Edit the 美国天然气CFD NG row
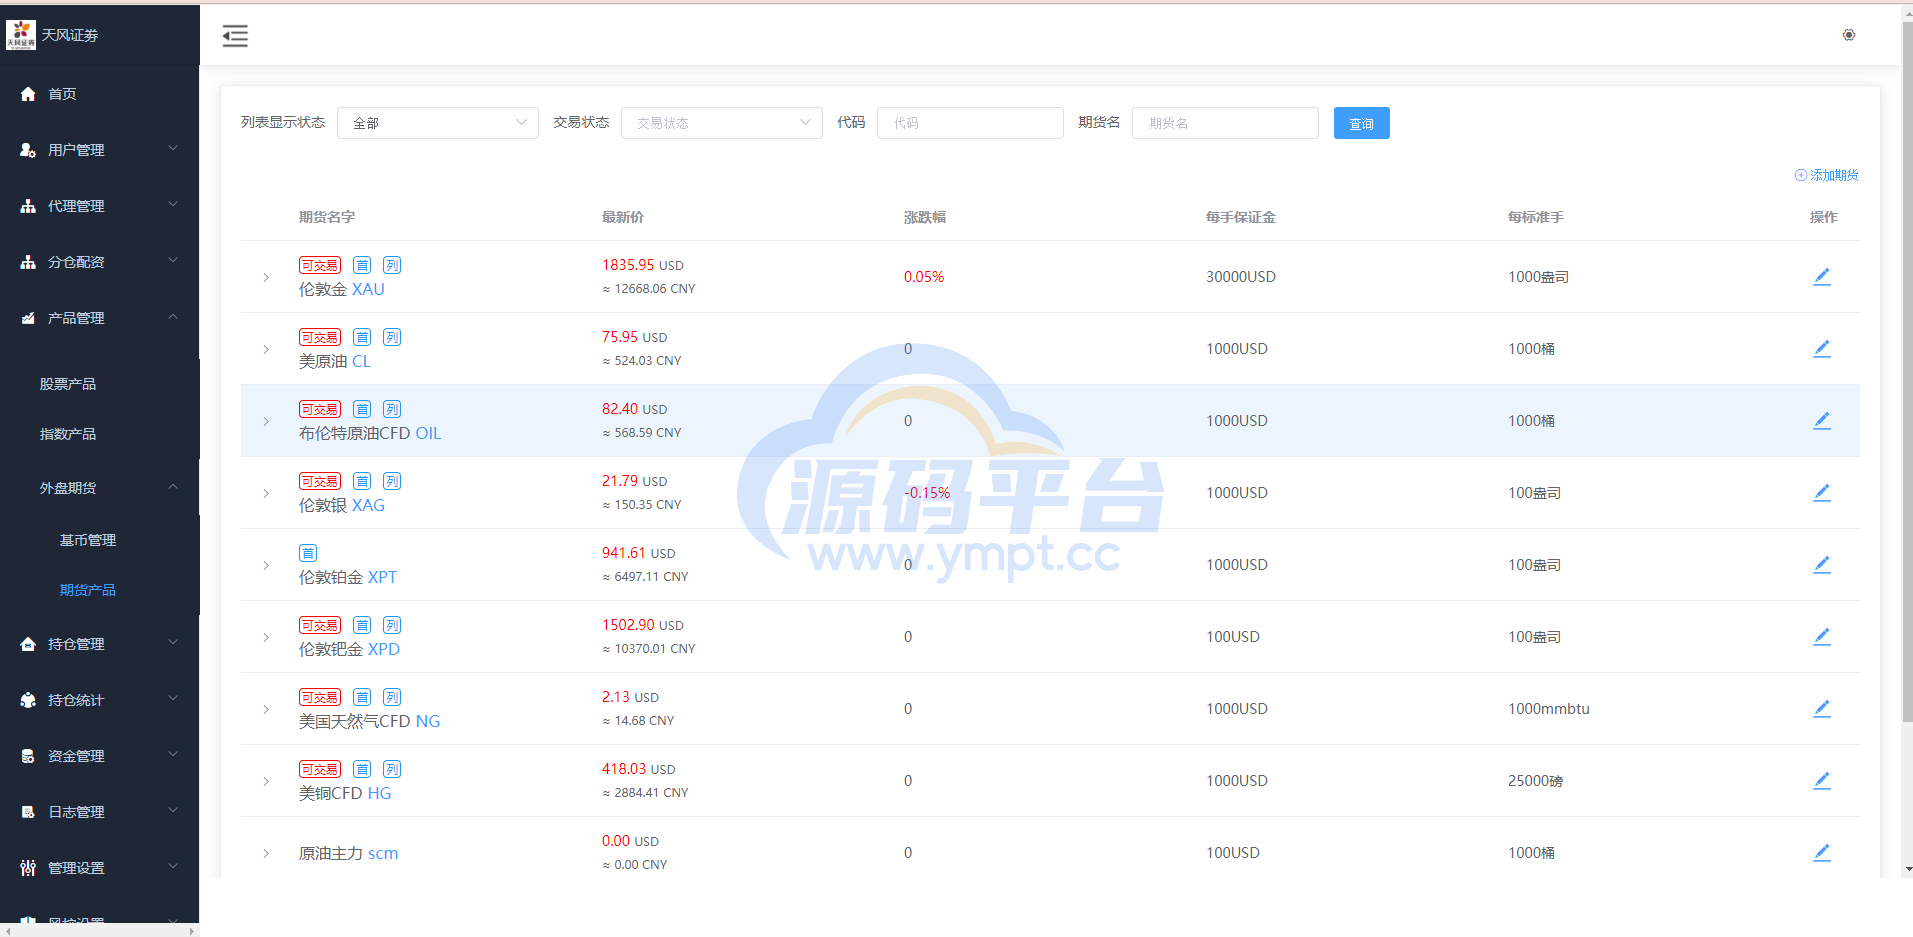 click(x=1822, y=709)
